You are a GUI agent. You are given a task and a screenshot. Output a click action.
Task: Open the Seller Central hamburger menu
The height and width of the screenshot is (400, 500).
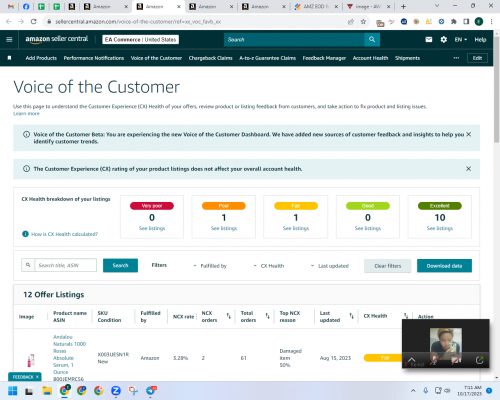coord(9,40)
